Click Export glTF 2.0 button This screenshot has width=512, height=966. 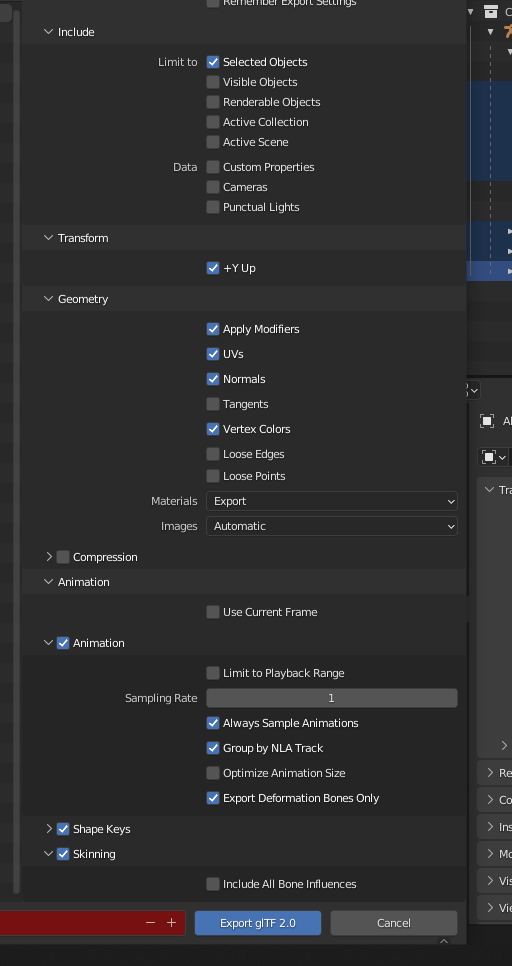tap(258, 923)
